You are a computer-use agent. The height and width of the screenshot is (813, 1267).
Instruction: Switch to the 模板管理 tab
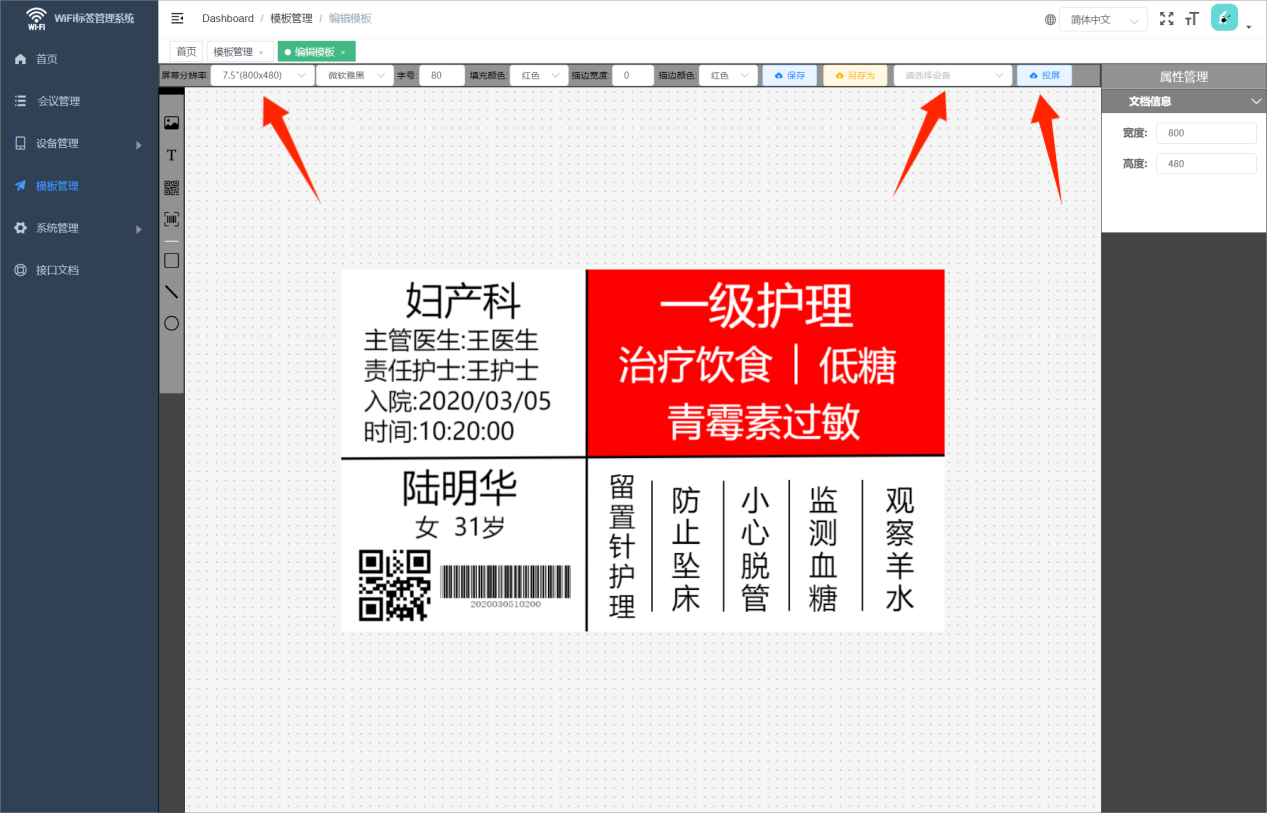[239, 51]
